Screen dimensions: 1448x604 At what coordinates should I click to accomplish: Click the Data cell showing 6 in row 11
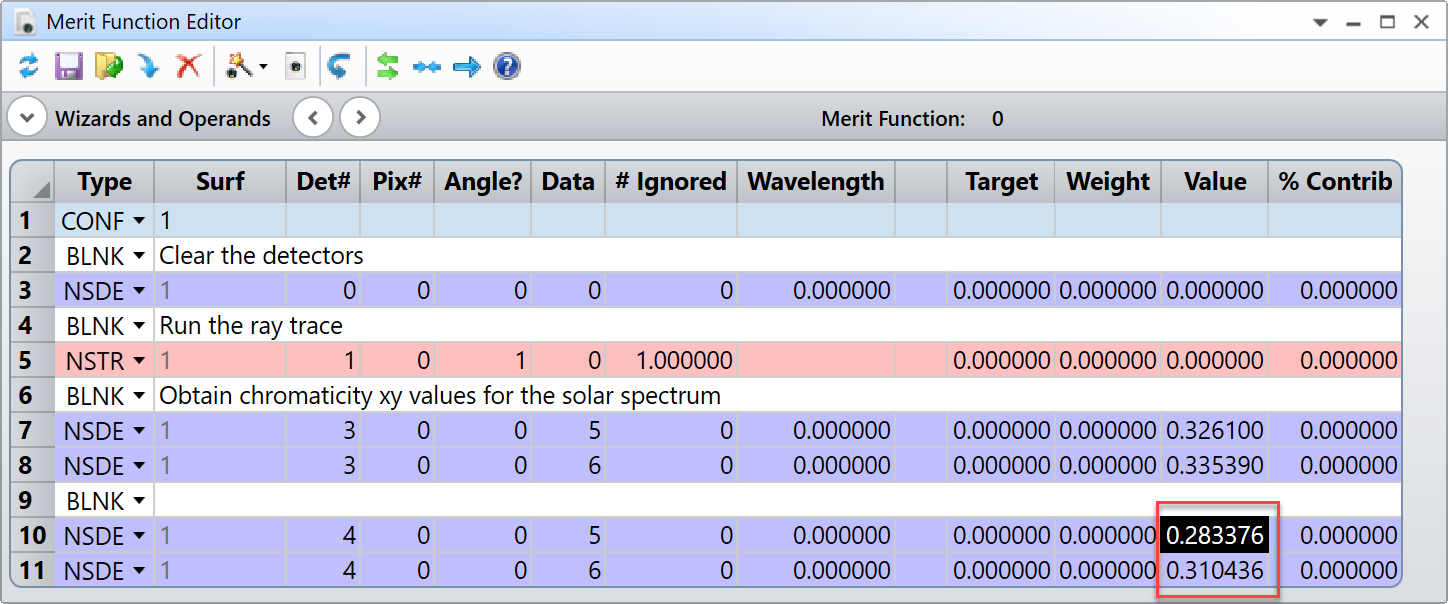[x=568, y=570]
